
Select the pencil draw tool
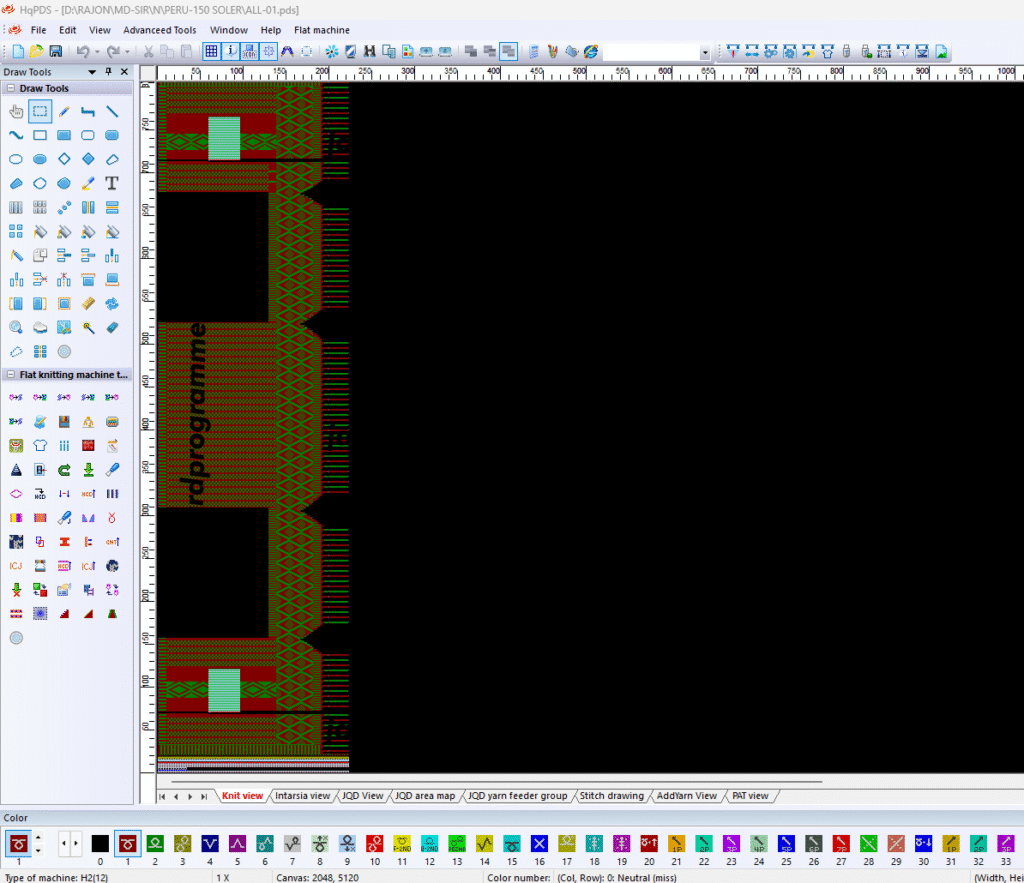64,112
